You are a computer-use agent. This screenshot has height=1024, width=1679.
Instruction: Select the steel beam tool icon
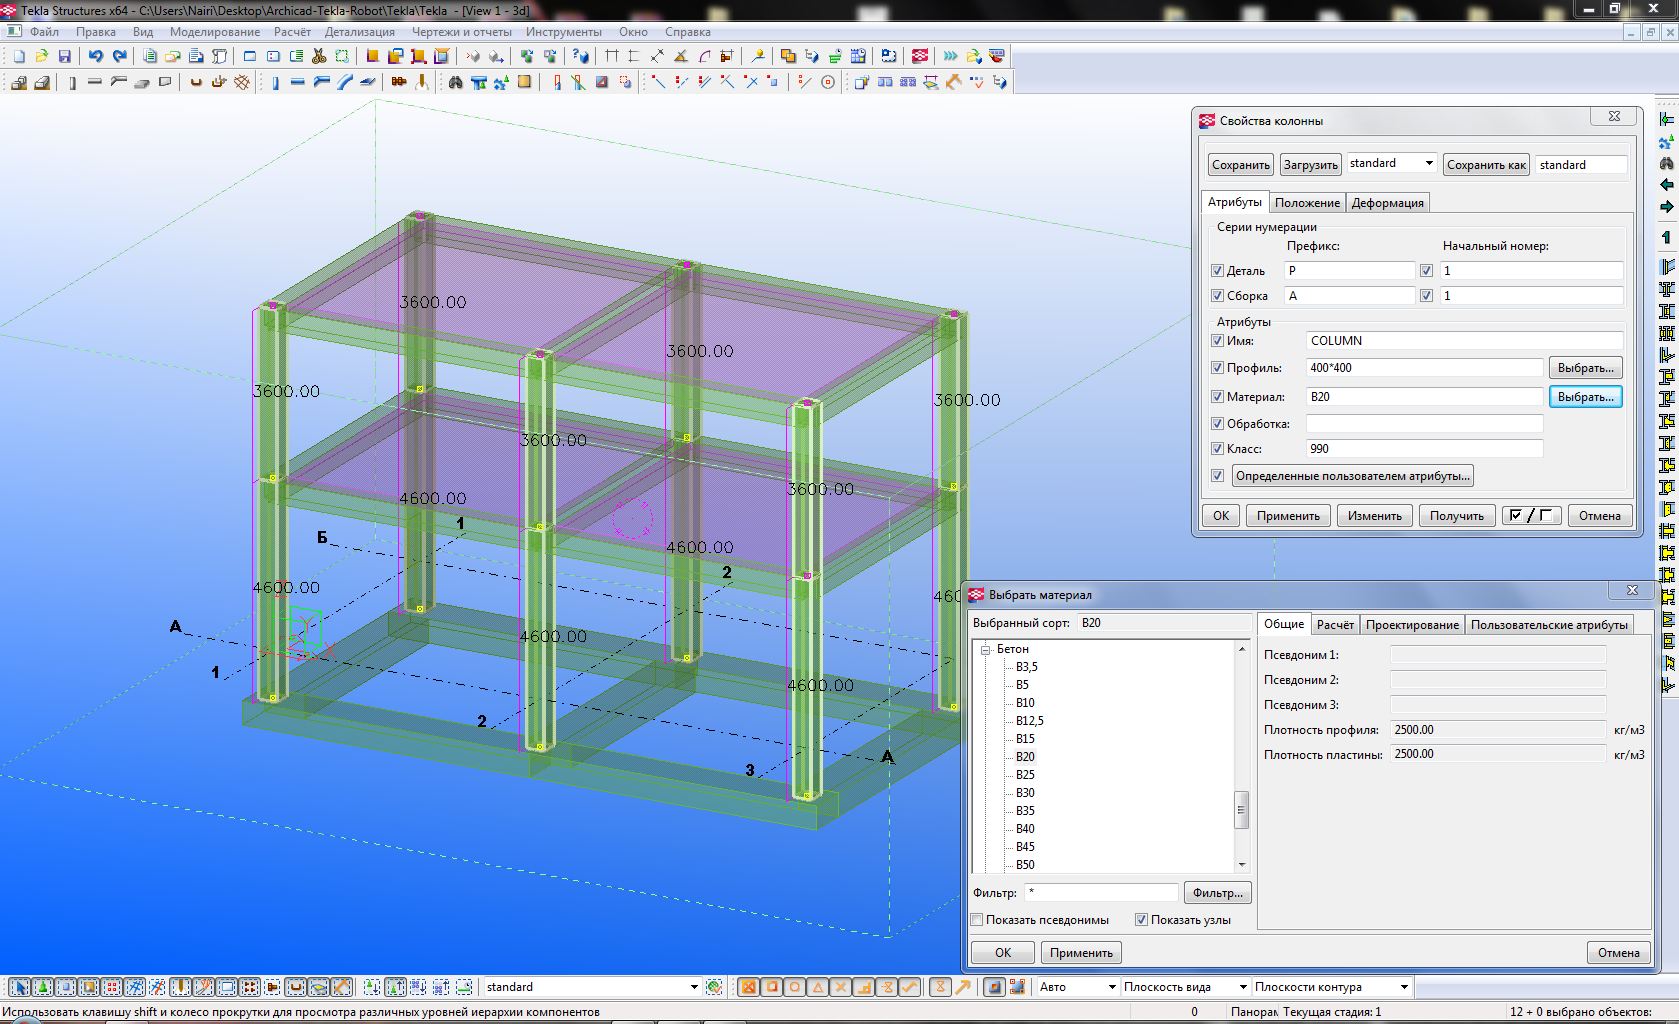tap(297, 83)
